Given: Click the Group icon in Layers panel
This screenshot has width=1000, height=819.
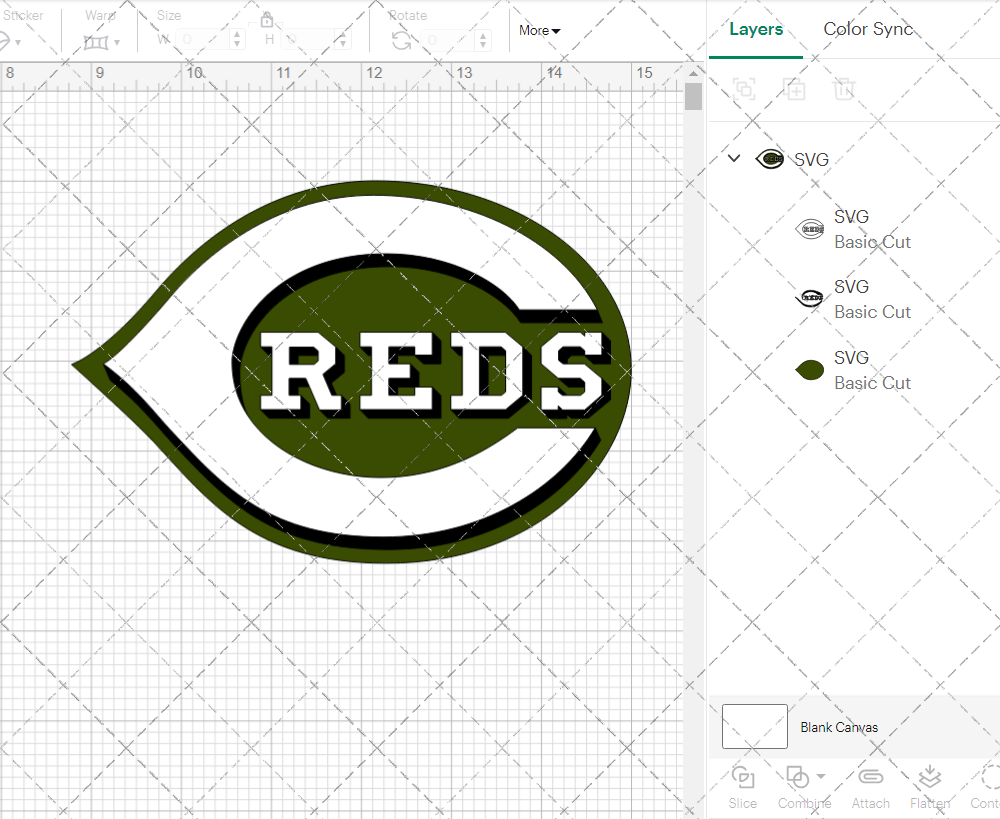Looking at the screenshot, I should point(744,89).
